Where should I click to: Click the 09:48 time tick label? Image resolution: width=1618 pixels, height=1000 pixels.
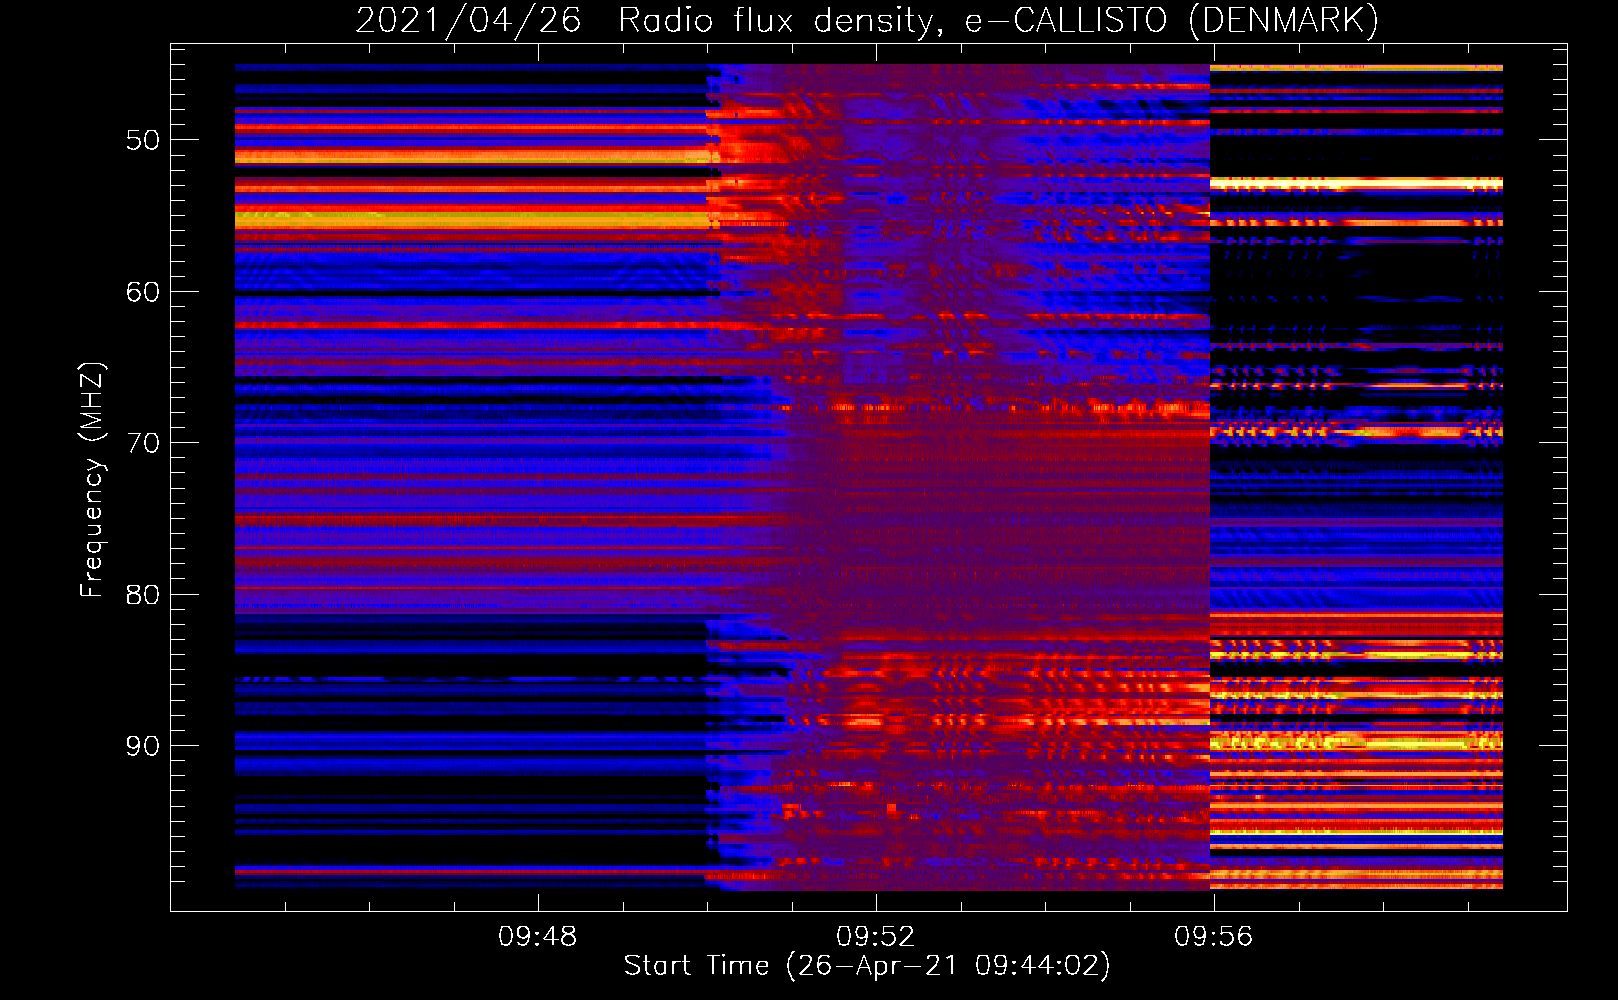(538, 937)
